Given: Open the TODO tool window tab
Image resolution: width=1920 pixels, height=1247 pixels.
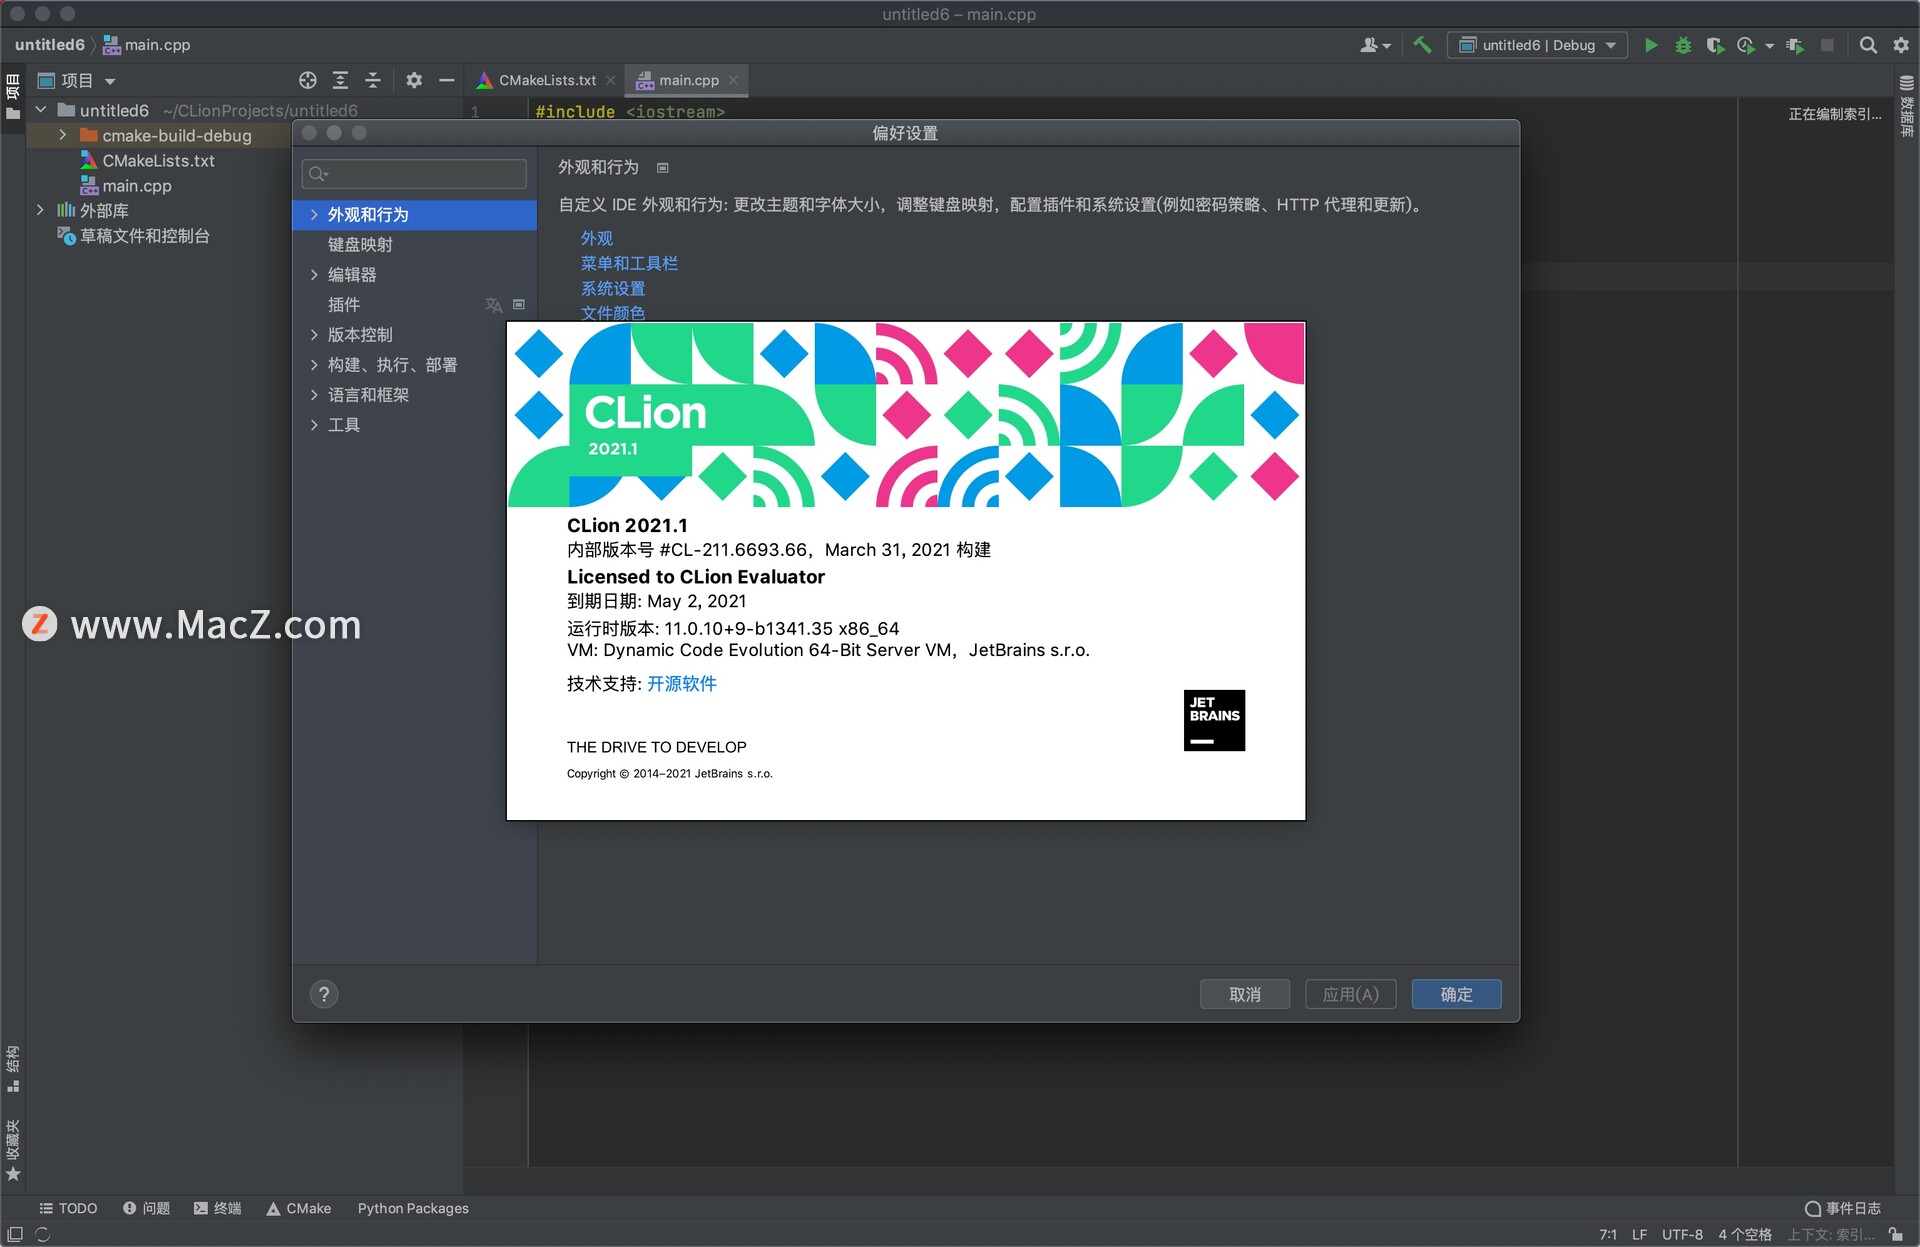Looking at the screenshot, I should click(68, 1208).
